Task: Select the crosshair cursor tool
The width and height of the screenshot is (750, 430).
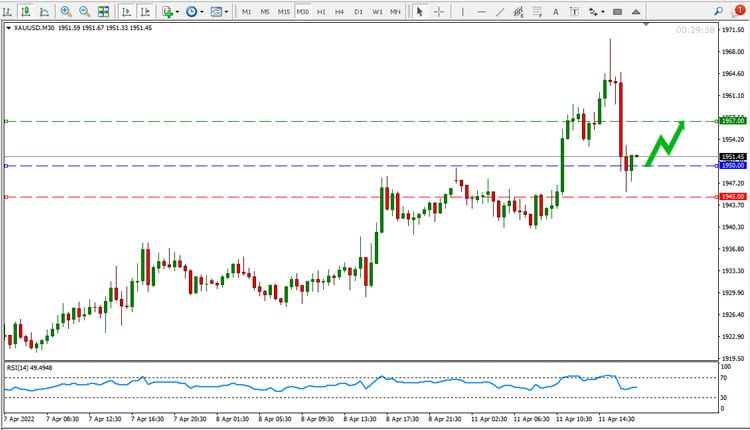Action: [x=439, y=11]
